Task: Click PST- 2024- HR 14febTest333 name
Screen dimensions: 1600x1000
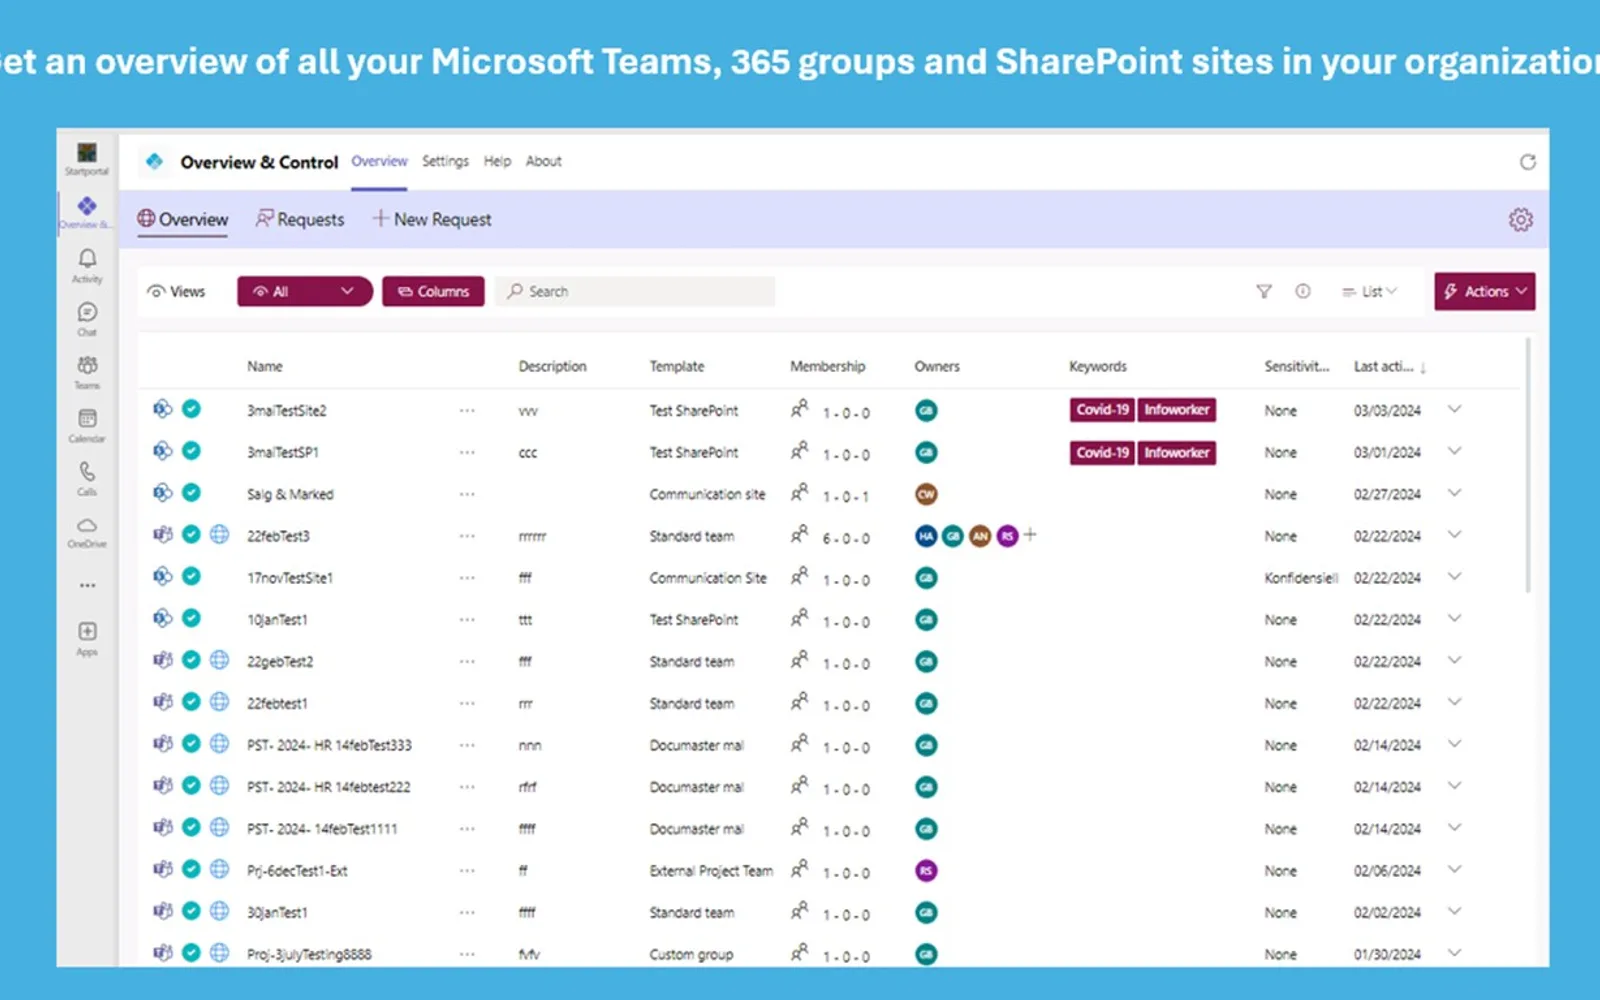Action: pos(329,745)
